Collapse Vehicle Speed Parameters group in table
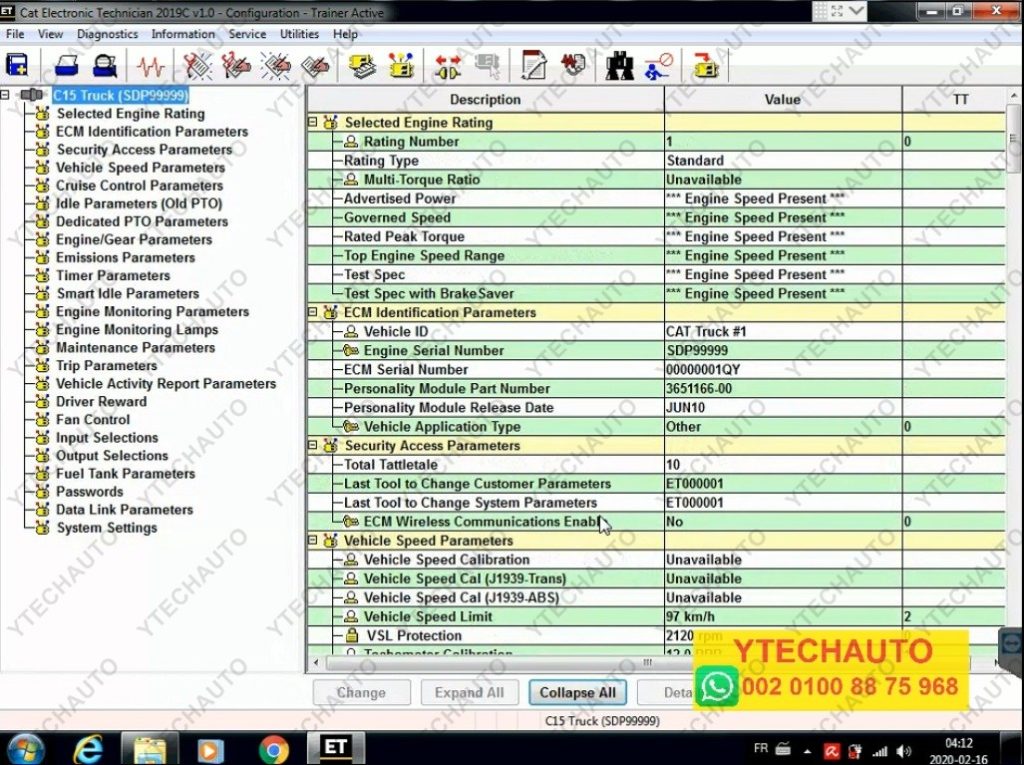Screen dimensions: 1024x765 pyautogui.click(x=312, y=540)
